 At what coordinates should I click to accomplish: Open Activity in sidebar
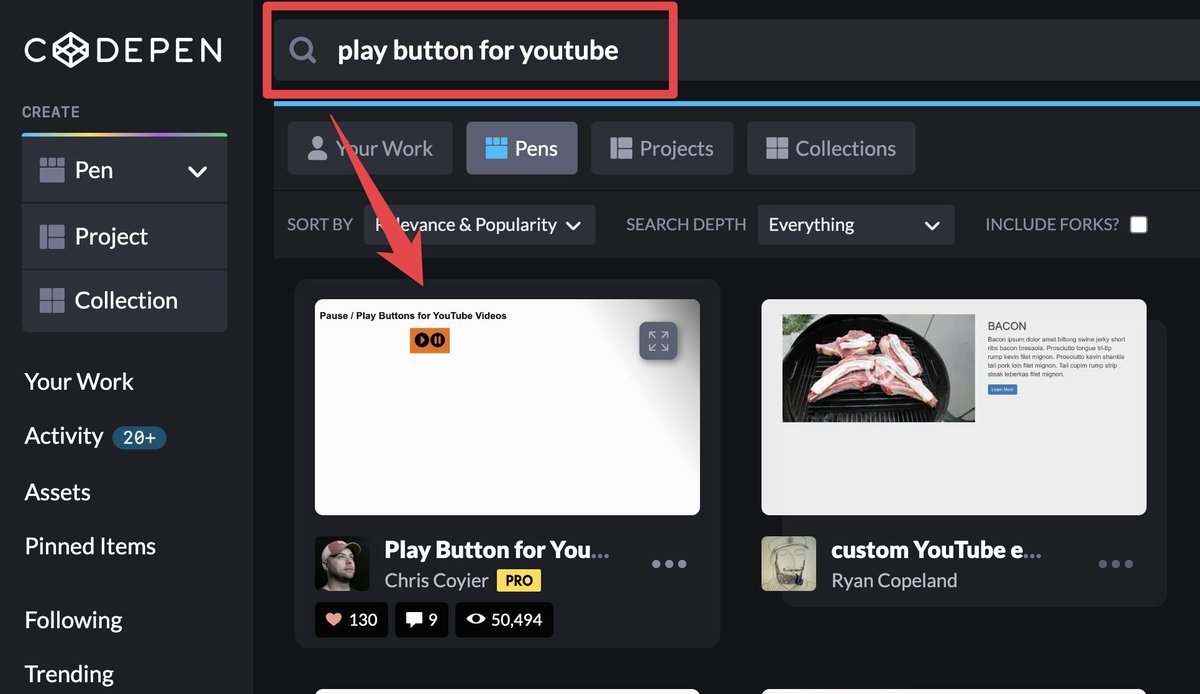64,436
